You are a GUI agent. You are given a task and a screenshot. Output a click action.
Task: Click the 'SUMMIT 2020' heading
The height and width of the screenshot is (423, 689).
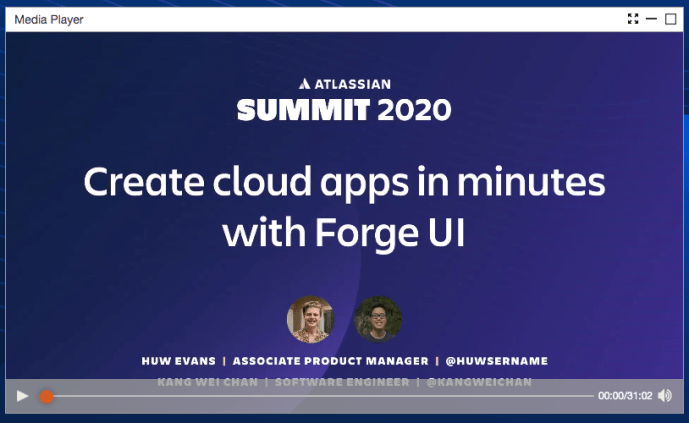344,109
